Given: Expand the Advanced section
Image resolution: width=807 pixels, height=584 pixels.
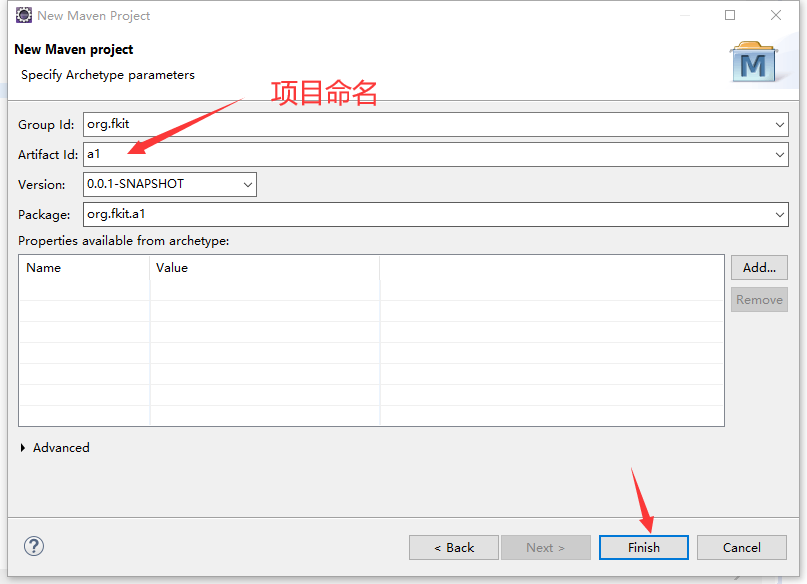Looking at the screenshot, I should point(23,448).
